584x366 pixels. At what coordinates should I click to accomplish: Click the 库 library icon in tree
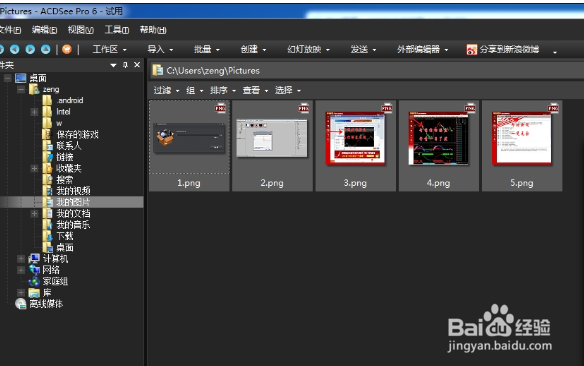[34, 293]
